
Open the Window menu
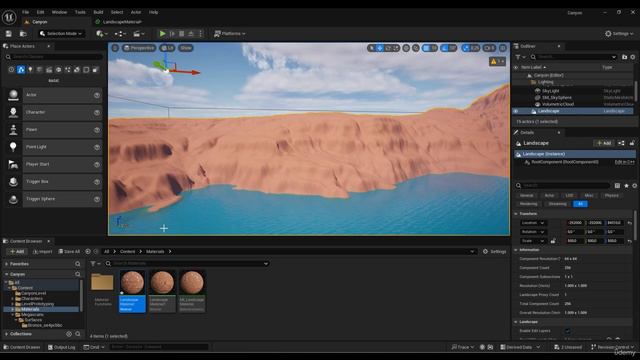60,12
